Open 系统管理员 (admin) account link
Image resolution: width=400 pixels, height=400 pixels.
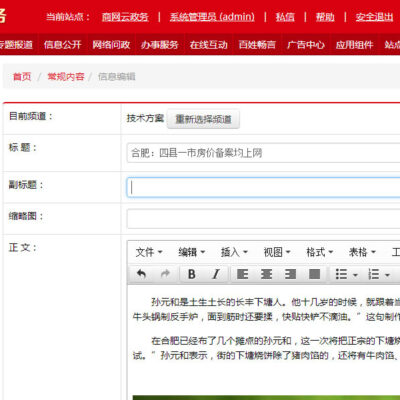[x=212, y=17]
